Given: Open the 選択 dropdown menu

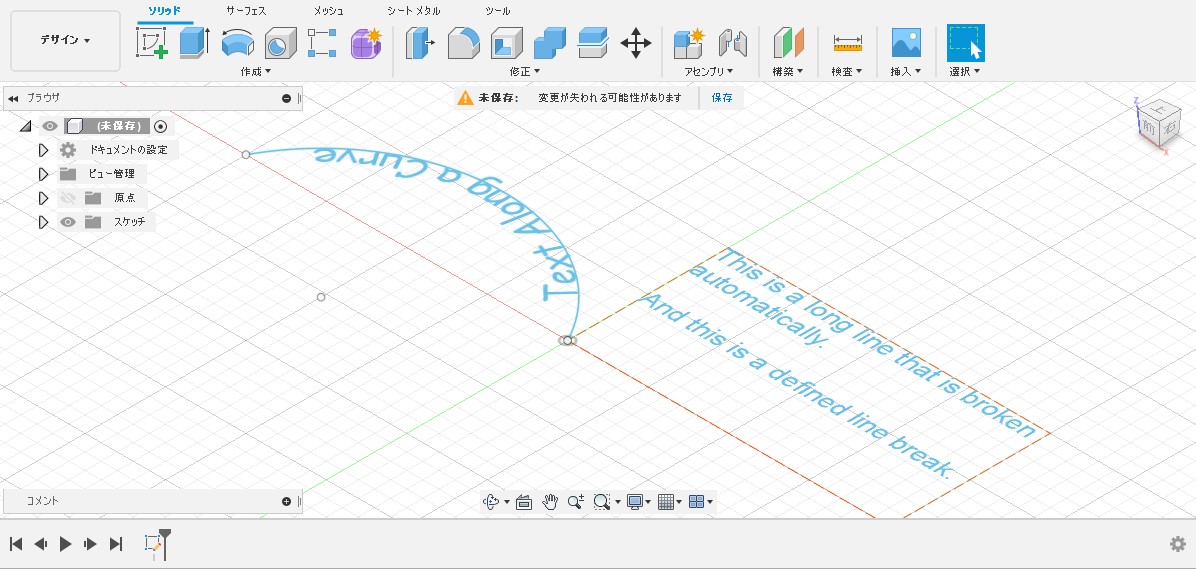Looking at the screenshot, I should coord(965,71).
